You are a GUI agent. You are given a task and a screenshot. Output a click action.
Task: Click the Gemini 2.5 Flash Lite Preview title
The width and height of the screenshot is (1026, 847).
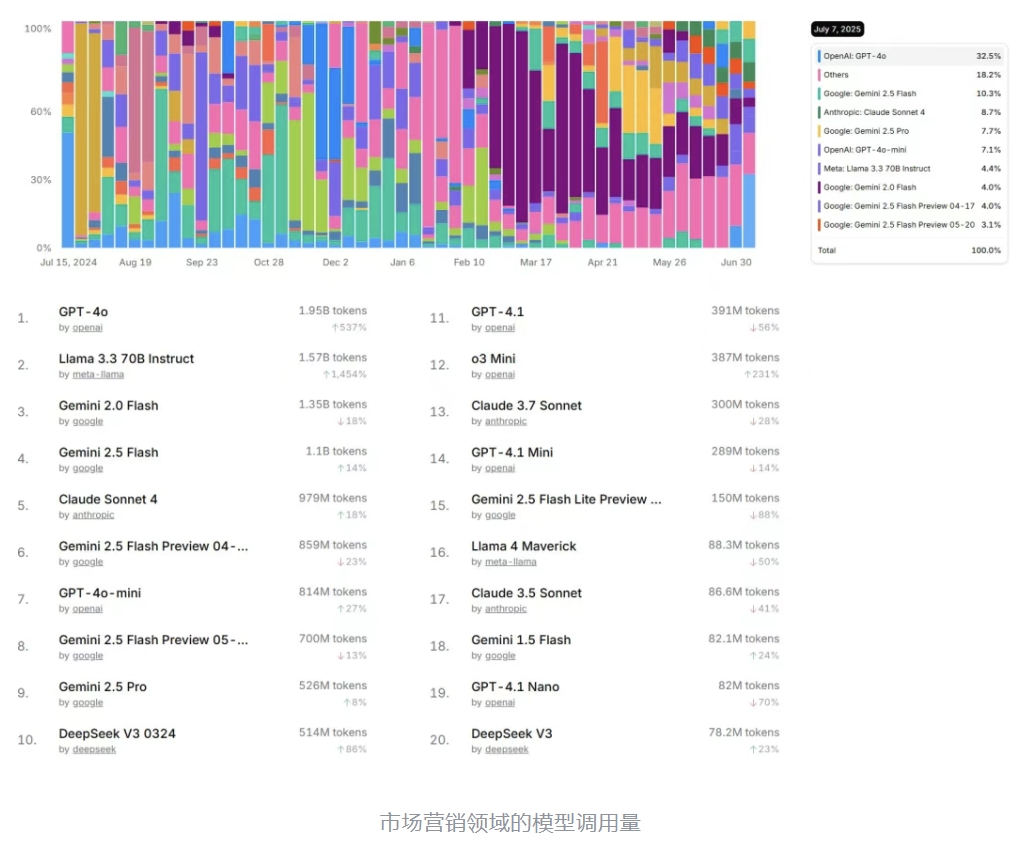pyautogui.click(x=566, y=499)
